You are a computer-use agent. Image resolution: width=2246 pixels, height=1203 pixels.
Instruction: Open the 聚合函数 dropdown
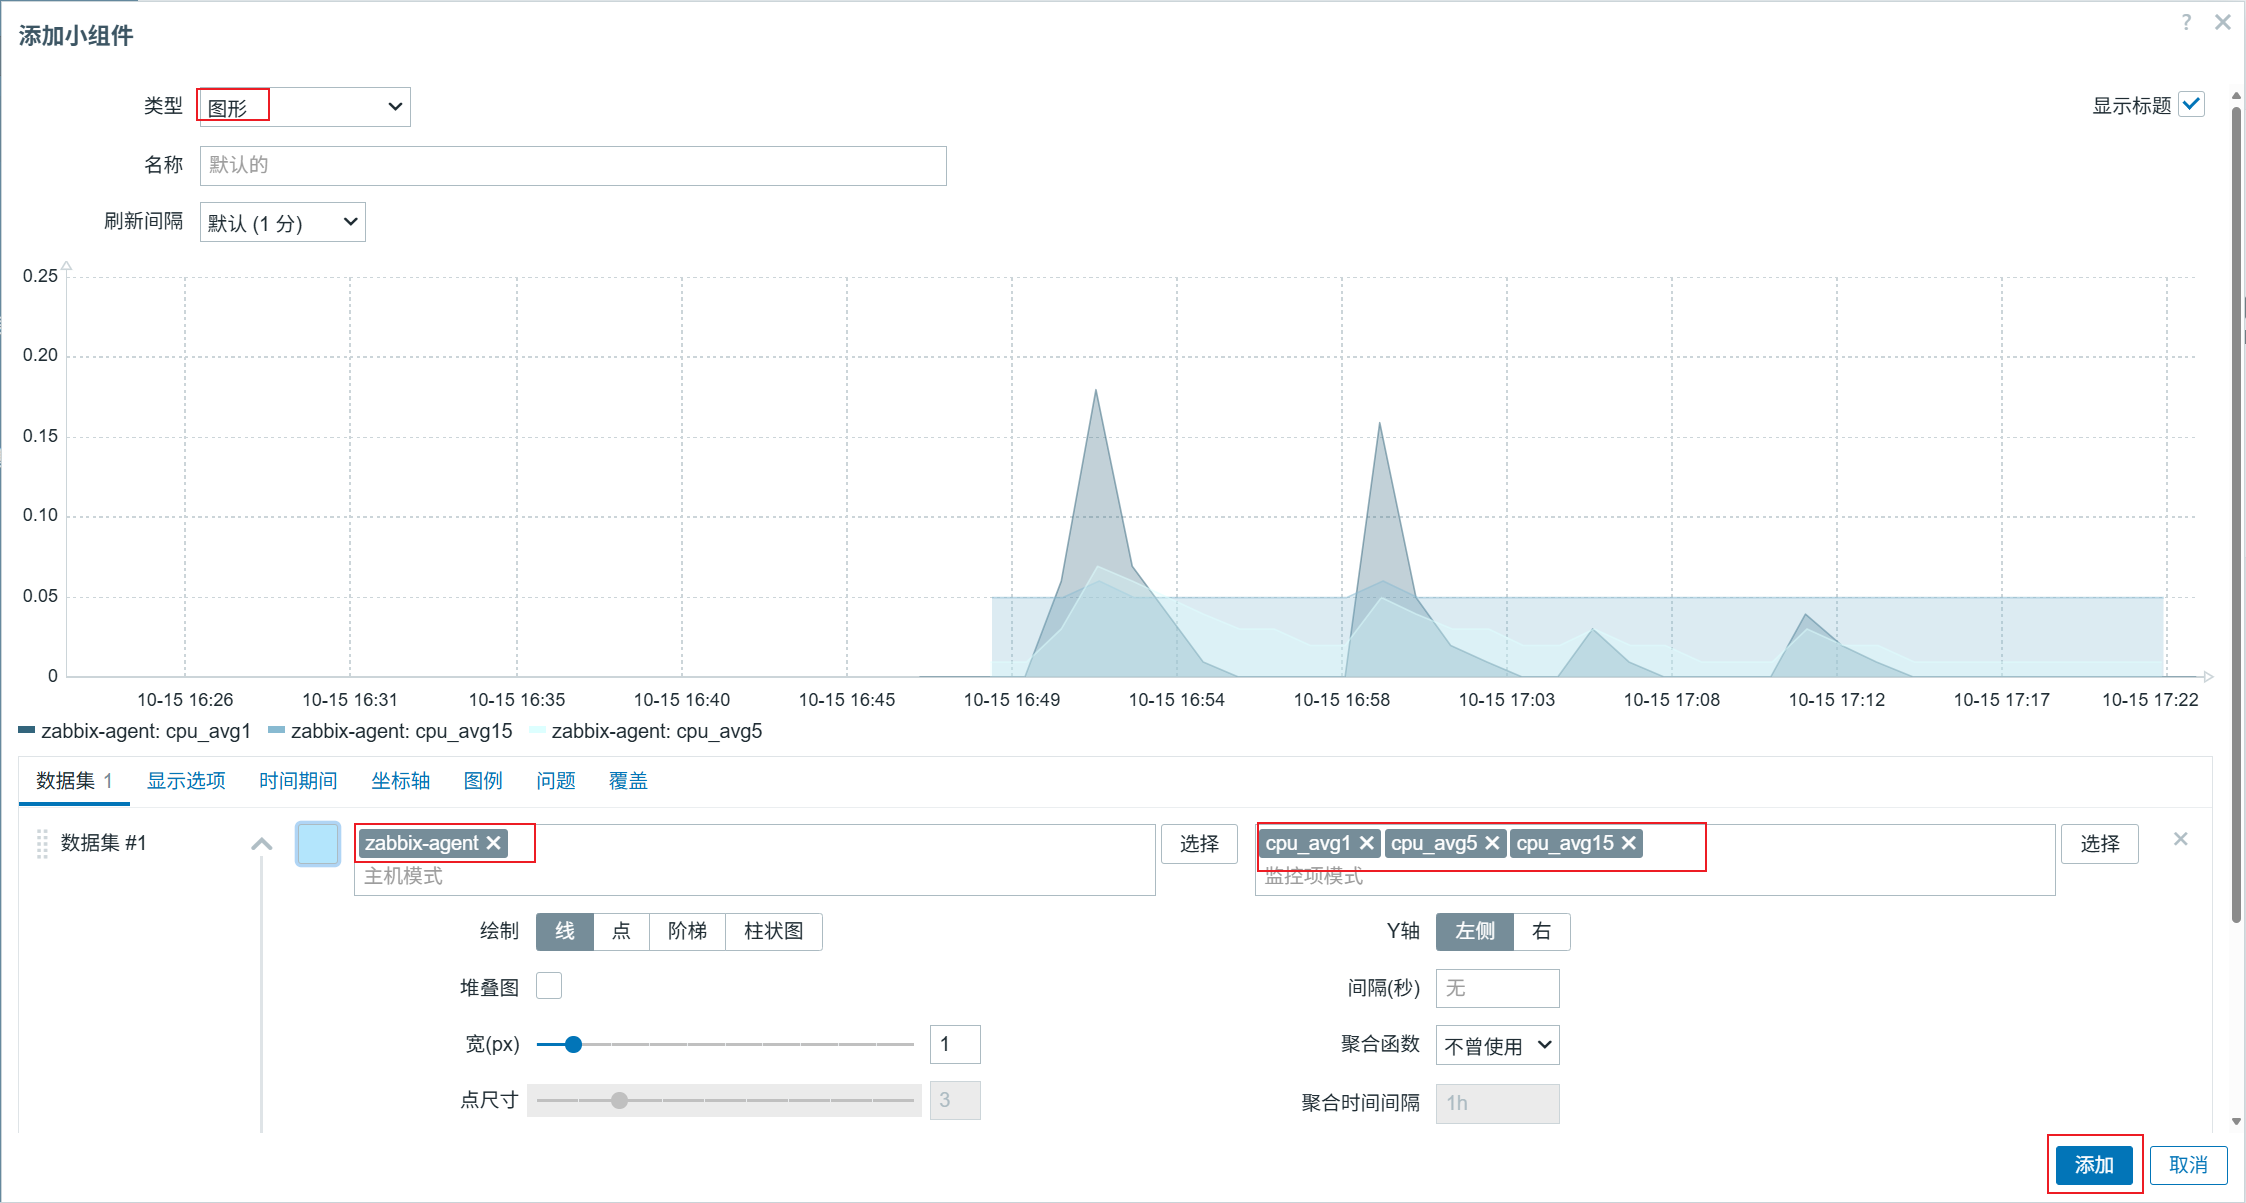[1497, 1045]
